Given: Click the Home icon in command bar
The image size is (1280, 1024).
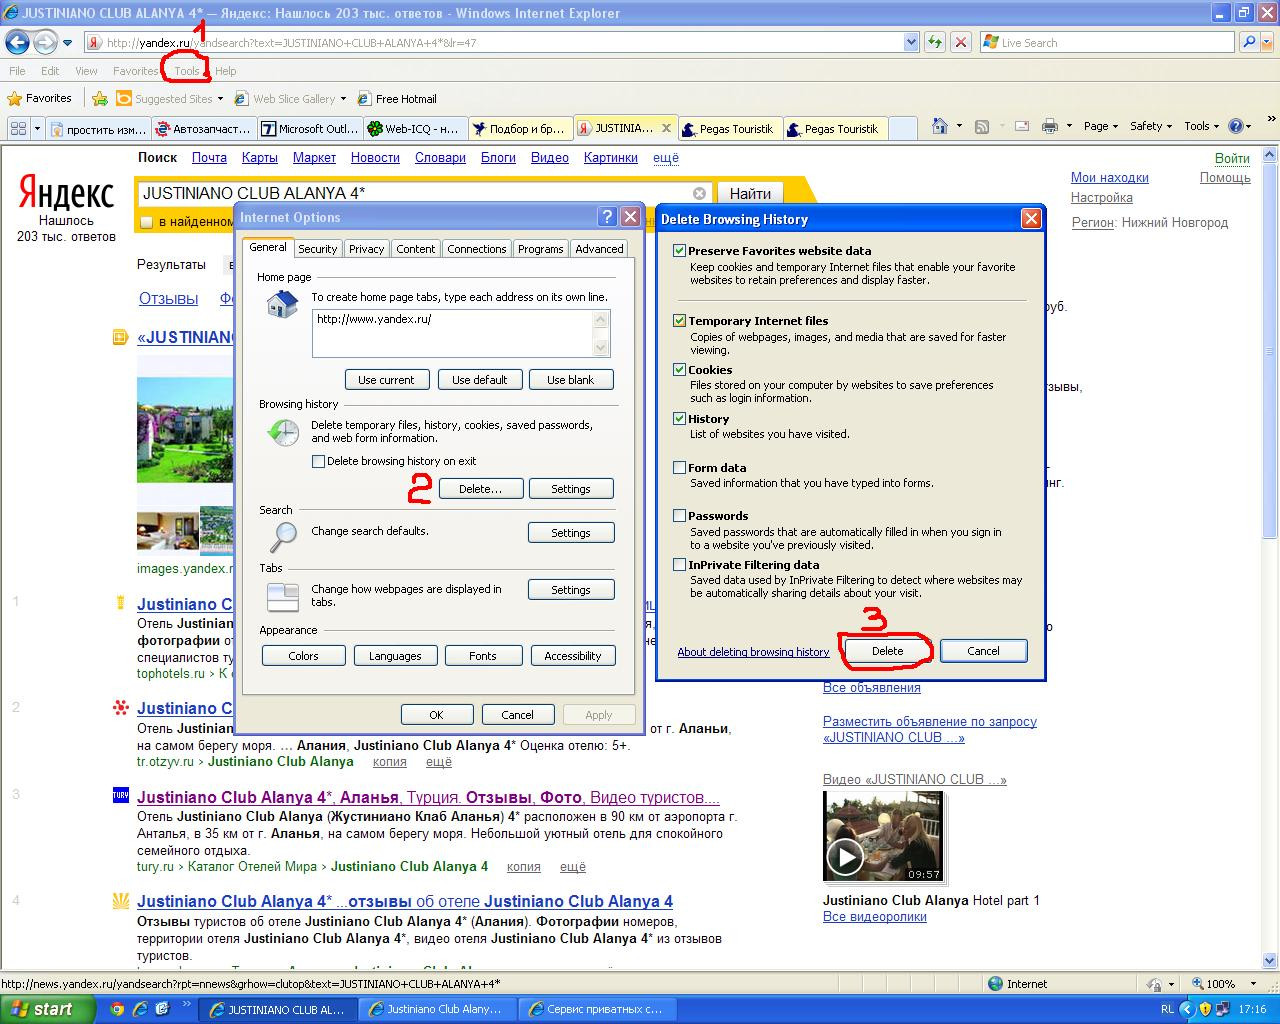Looking at the screenshot, I should 939,126.
